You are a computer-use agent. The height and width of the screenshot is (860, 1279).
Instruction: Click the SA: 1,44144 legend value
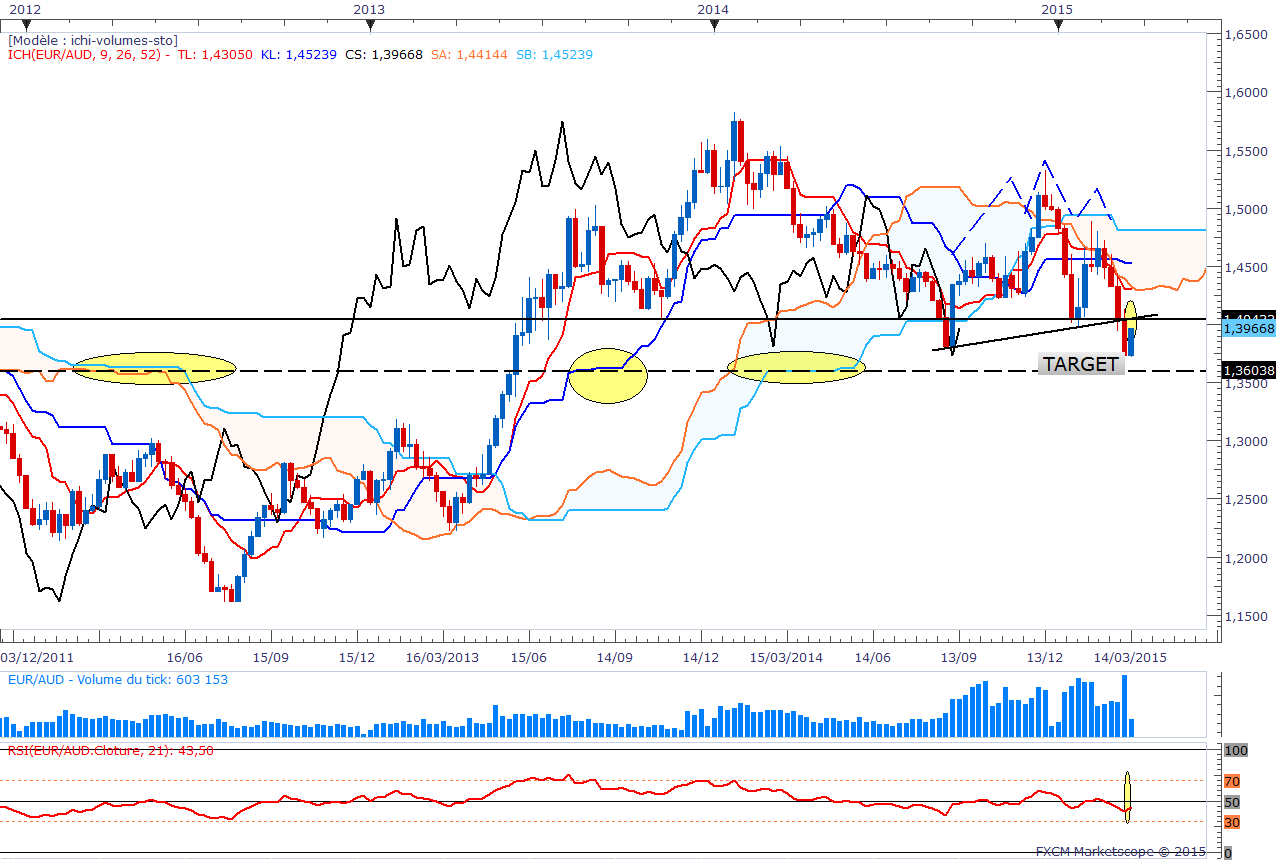471,55
